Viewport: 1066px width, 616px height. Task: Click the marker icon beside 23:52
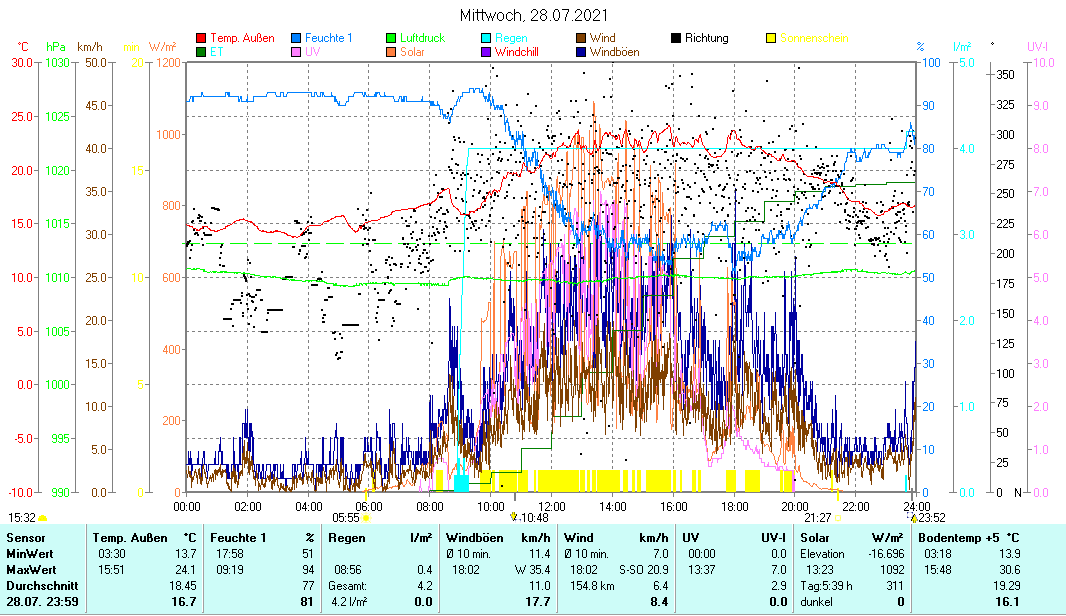pyautogui.click(x=914, y=517)
